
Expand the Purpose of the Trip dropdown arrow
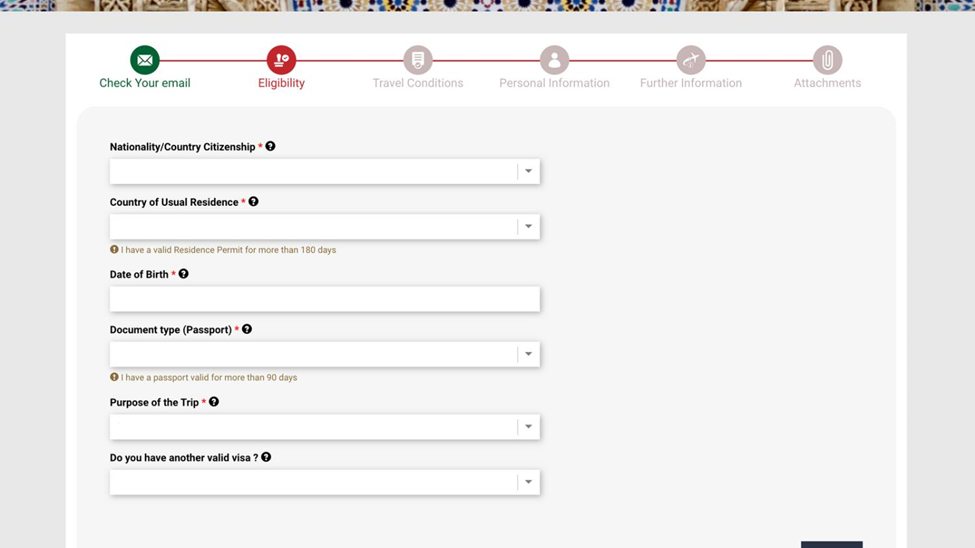click(529, 427)
